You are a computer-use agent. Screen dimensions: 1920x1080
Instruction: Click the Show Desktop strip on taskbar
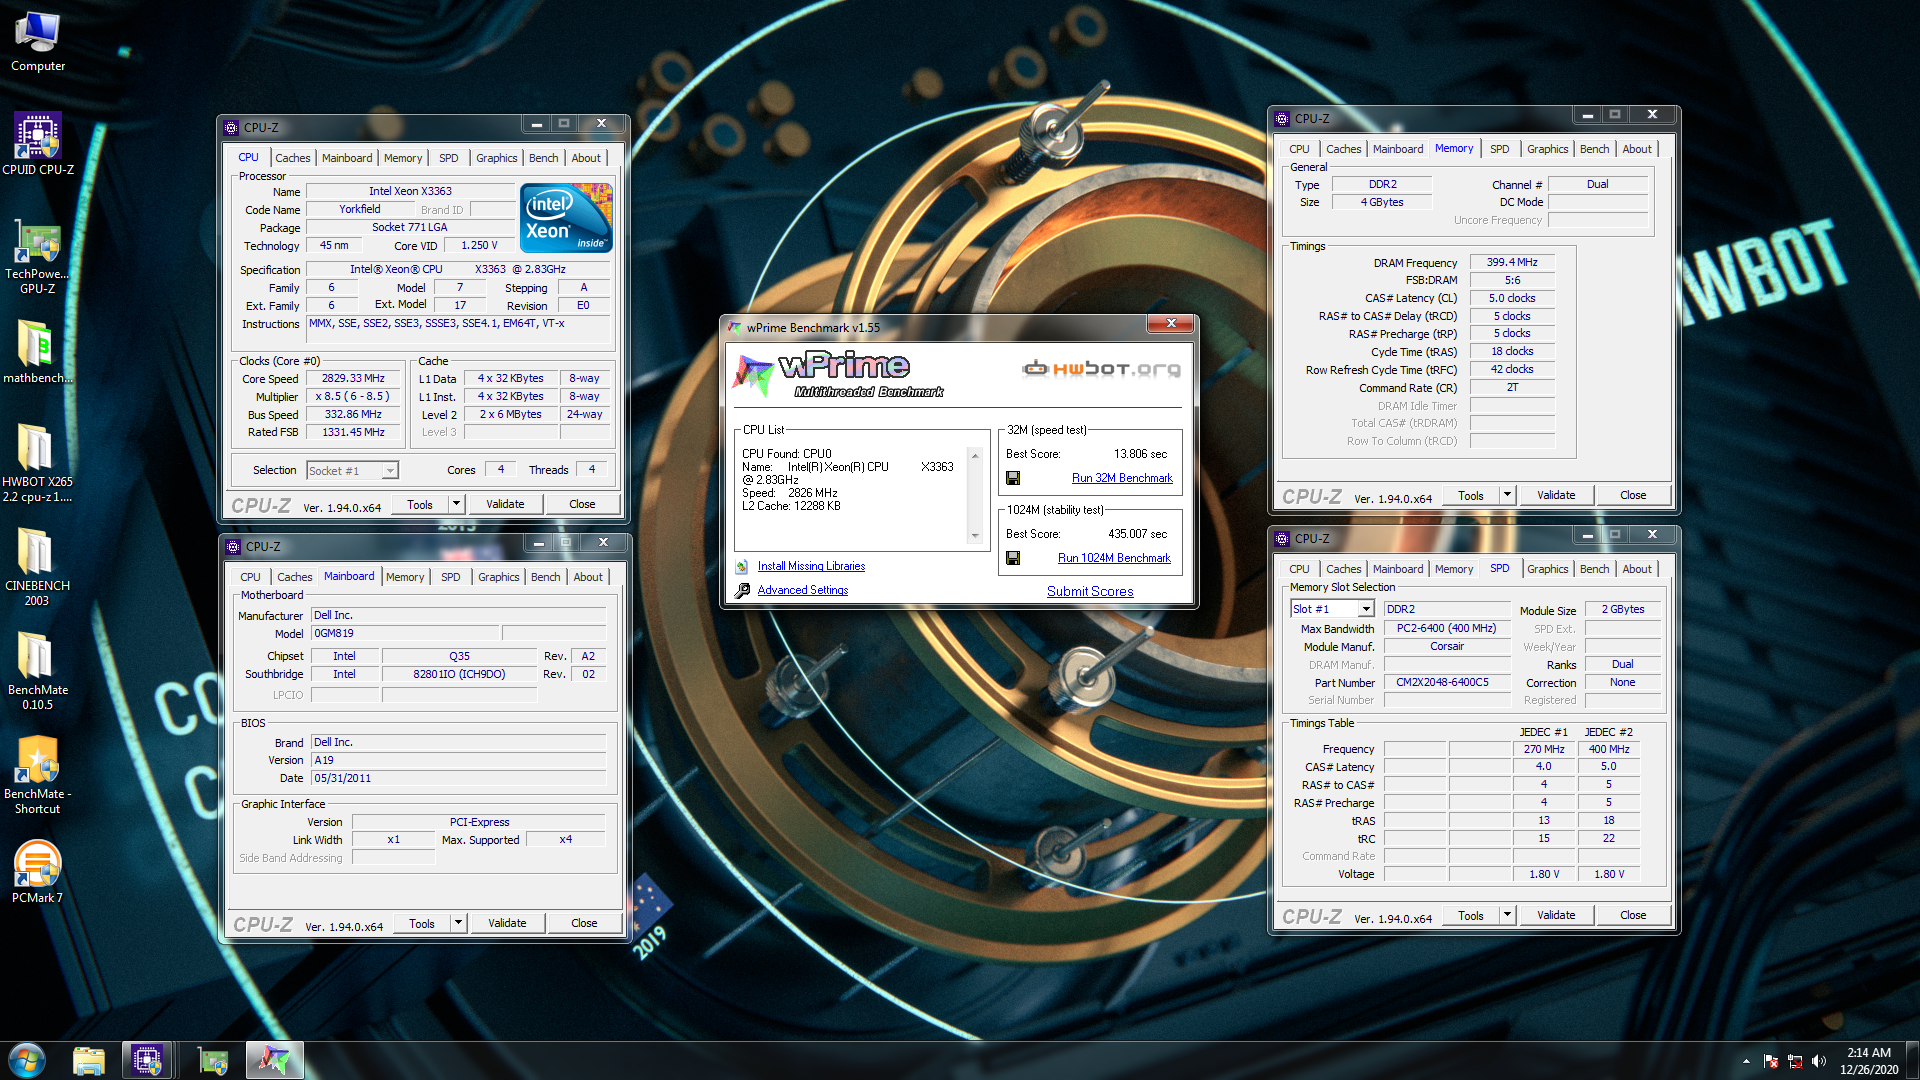(1912, 1060)
